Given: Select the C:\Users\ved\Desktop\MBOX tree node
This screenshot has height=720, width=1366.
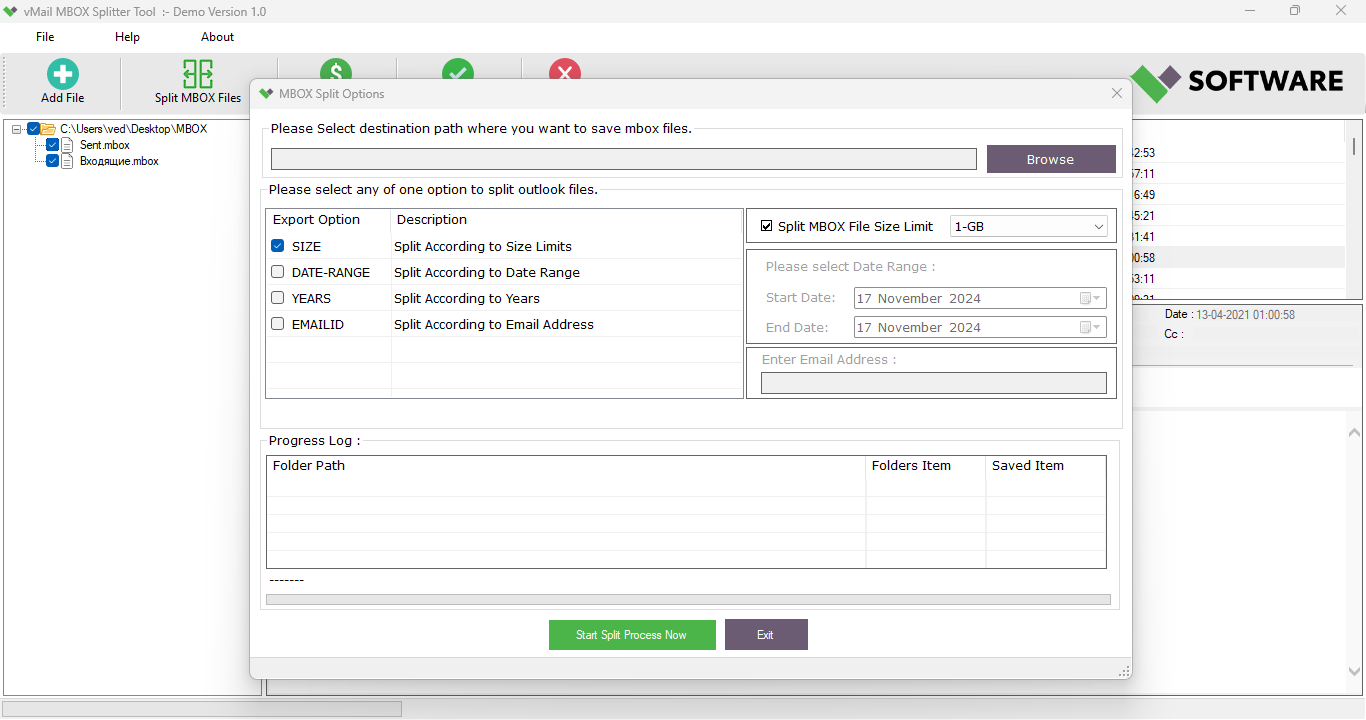Looking at the screenshot, I should click(x=134, y=129).
